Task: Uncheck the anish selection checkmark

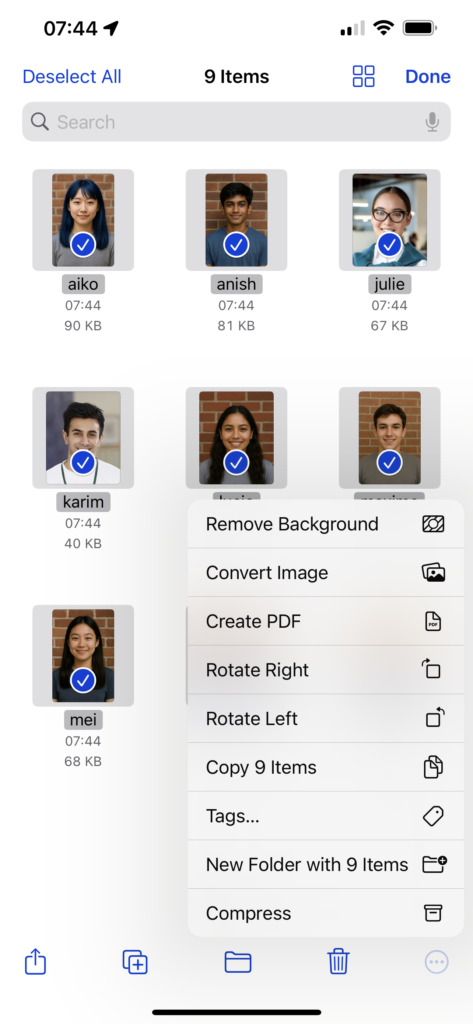Action: [236, 245]
